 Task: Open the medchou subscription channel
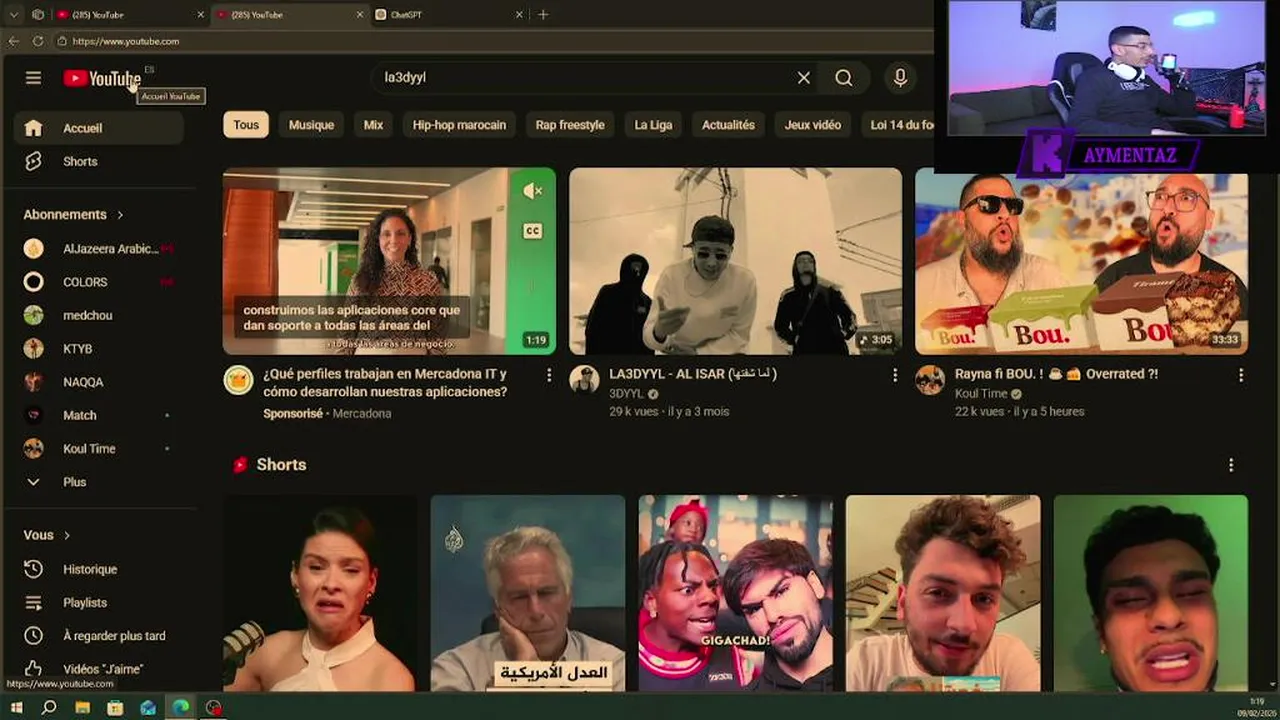click(x=98, y=315)
